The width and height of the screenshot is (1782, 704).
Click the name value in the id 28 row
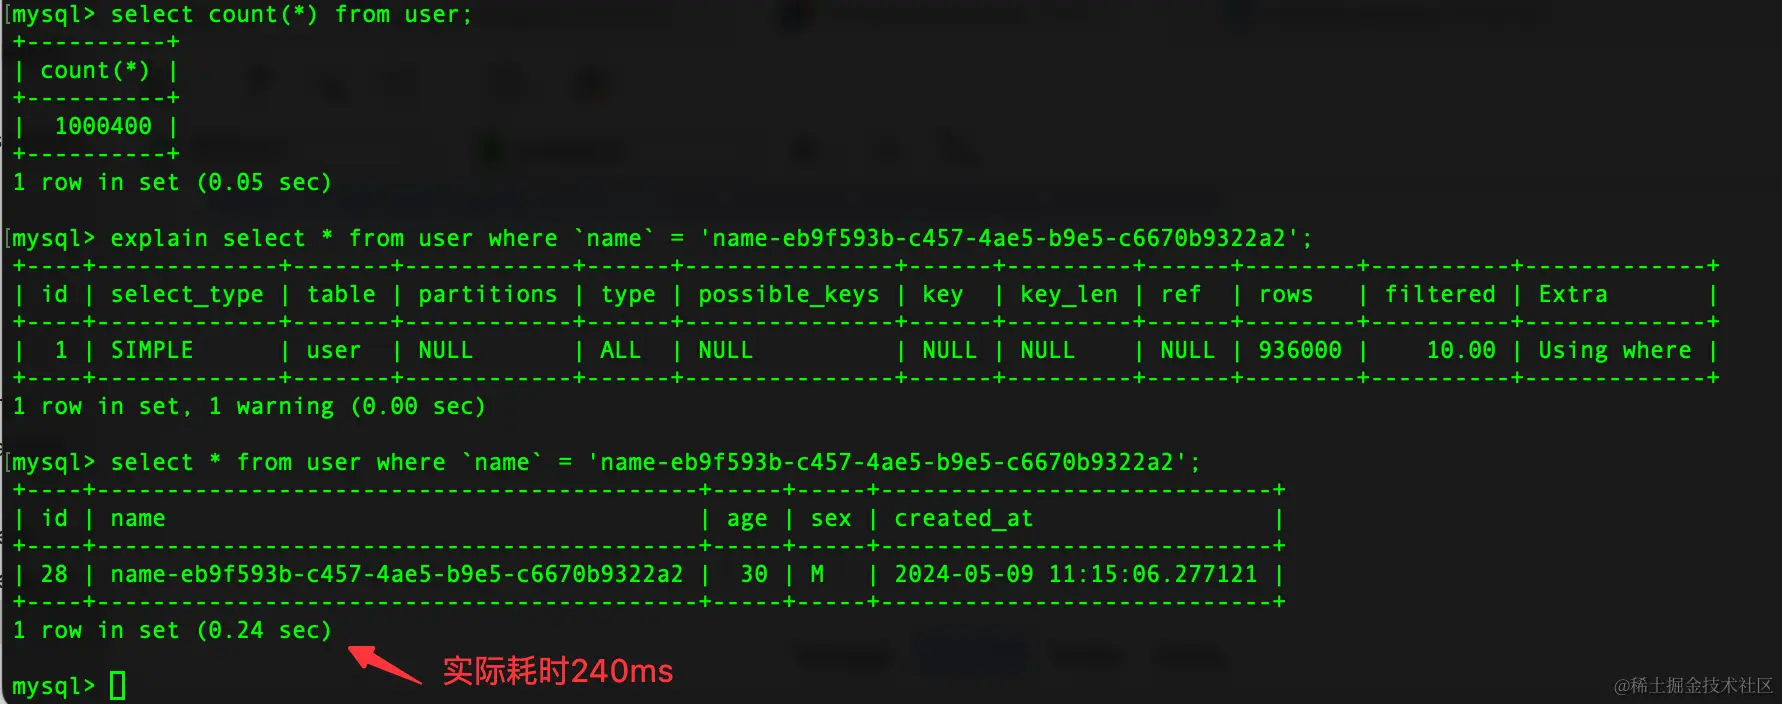click(x=397, y=574)
